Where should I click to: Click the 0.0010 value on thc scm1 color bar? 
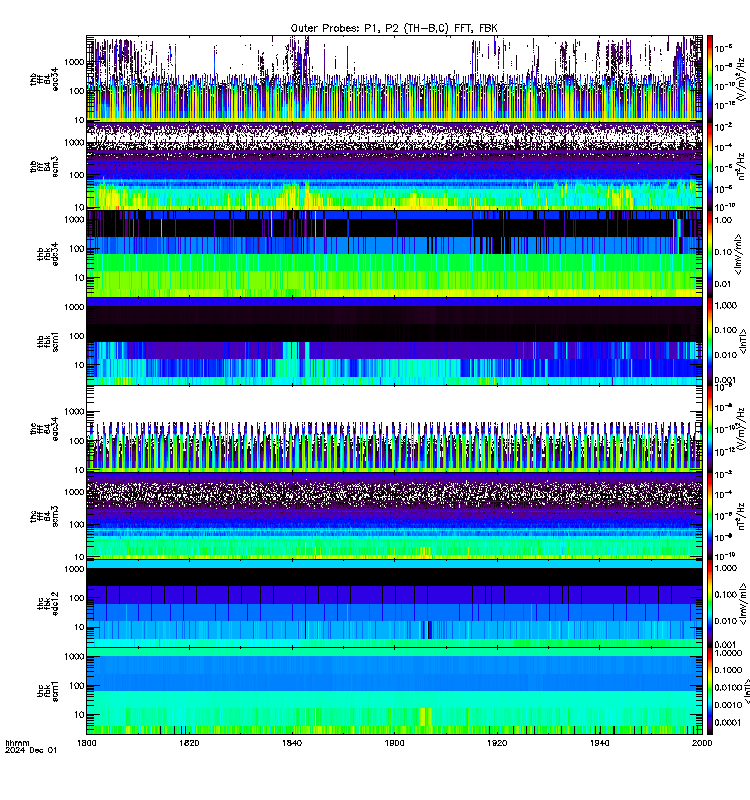[729, 705]
